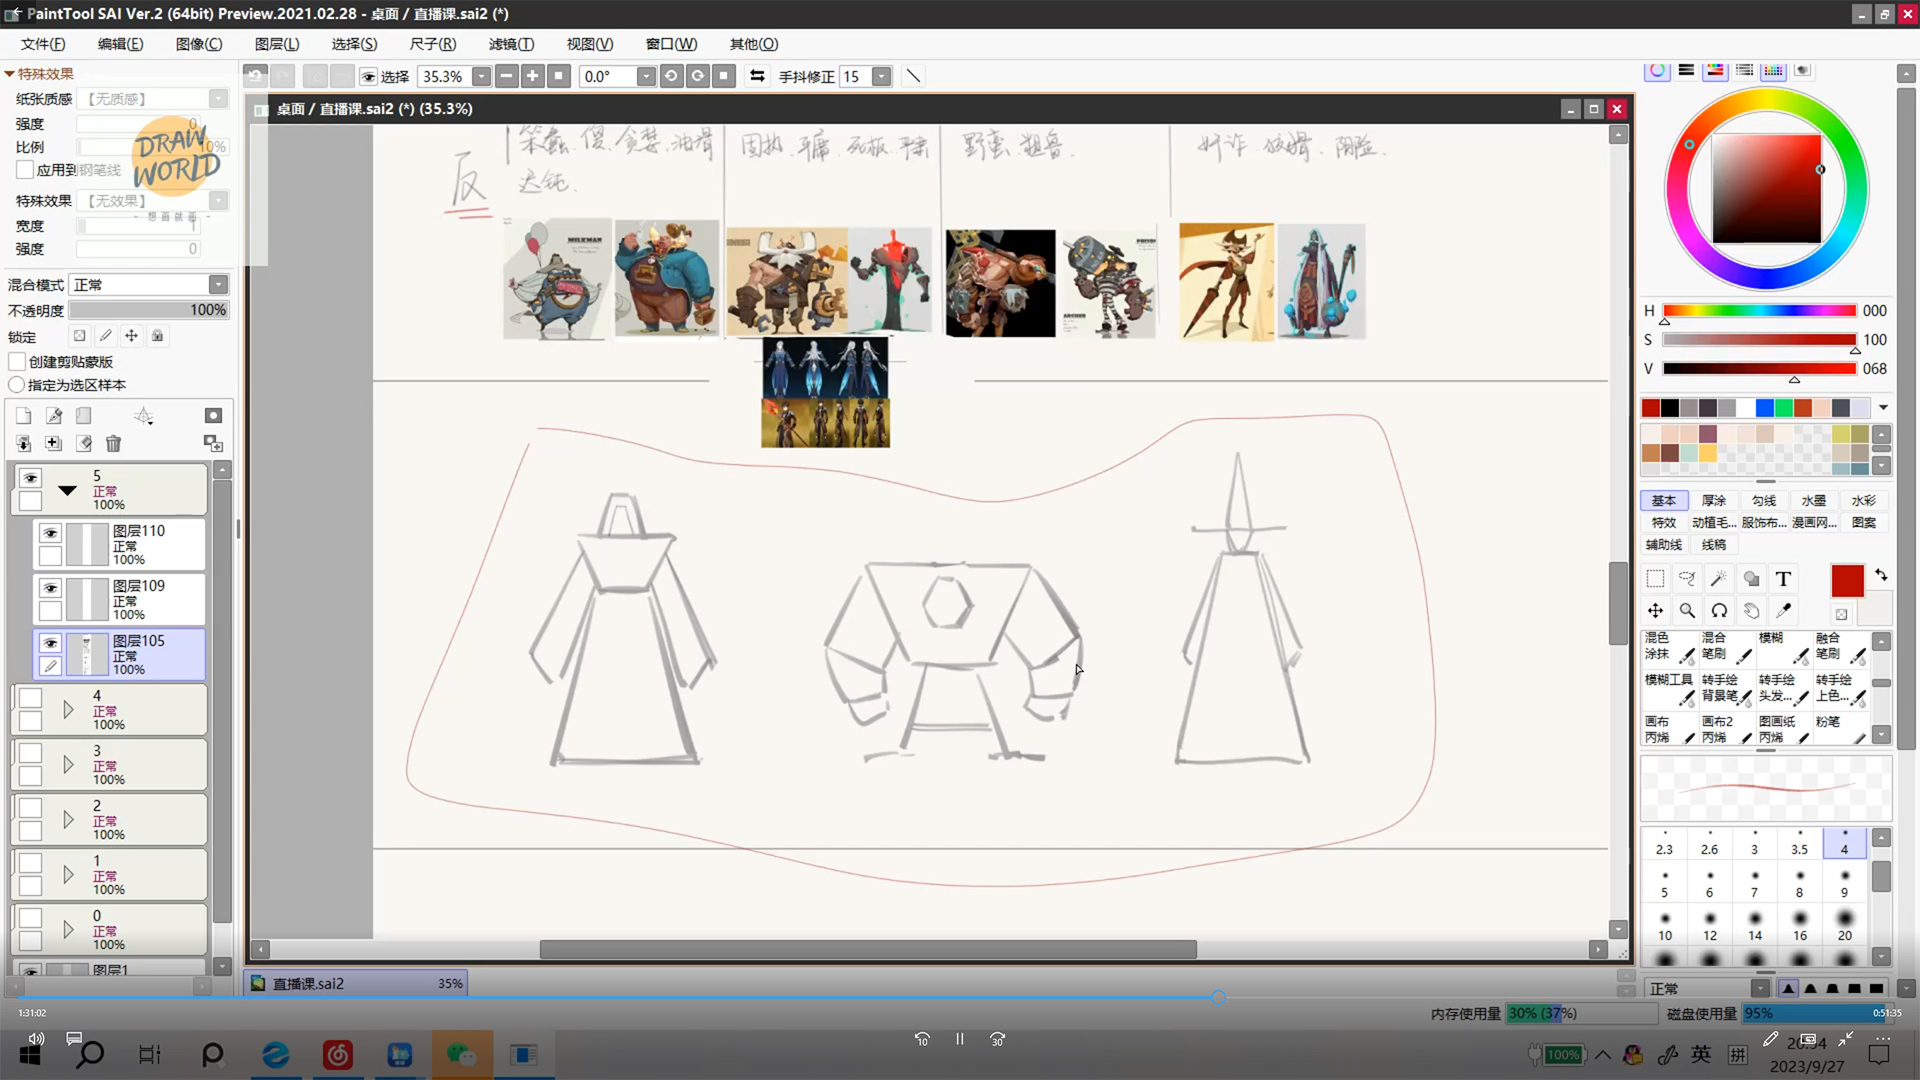Image resolution: width=1920 pixels, height=1080 pixels.
Task: Expand layer folder 4
Action: (x=68, y=710)
